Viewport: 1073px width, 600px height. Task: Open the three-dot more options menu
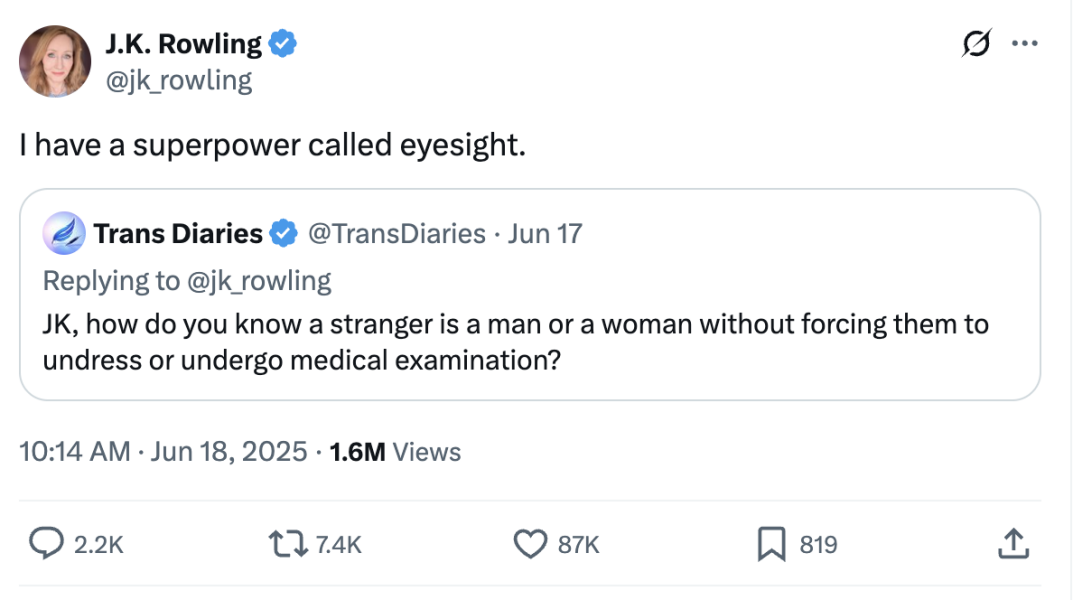click(x=1025, y=44)
